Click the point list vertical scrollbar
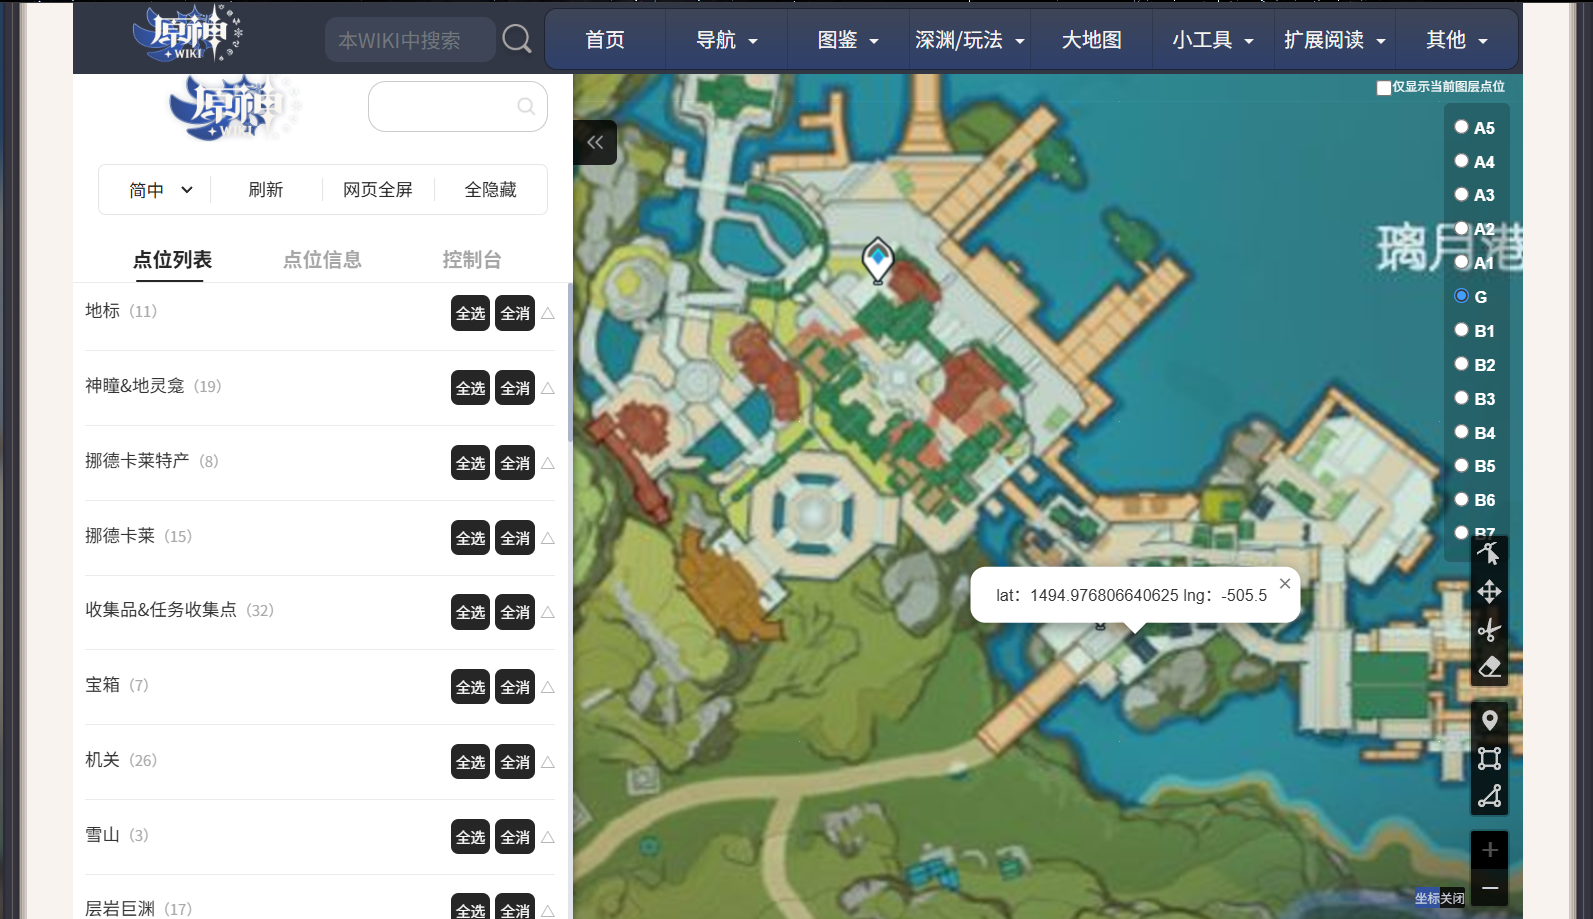The image size is (1593, 919). (570, 362)
